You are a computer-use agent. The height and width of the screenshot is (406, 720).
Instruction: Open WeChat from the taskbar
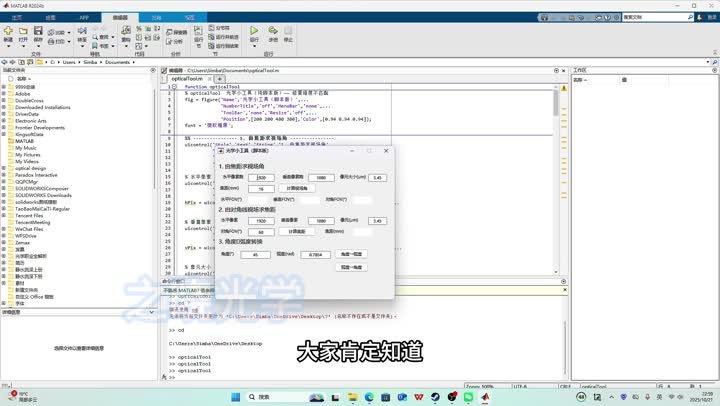coord(468,397)
